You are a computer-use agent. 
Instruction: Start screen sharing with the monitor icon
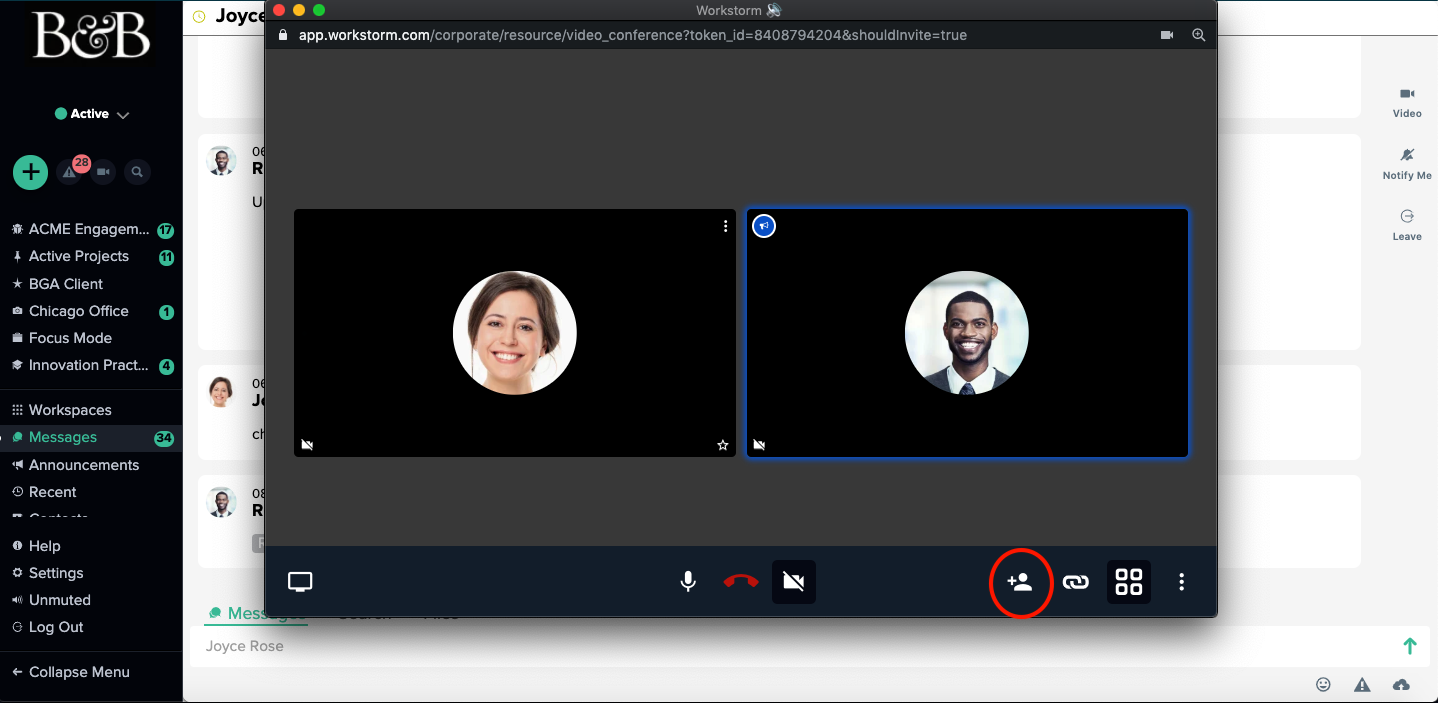pyautogui.click(x=300, y=582)
